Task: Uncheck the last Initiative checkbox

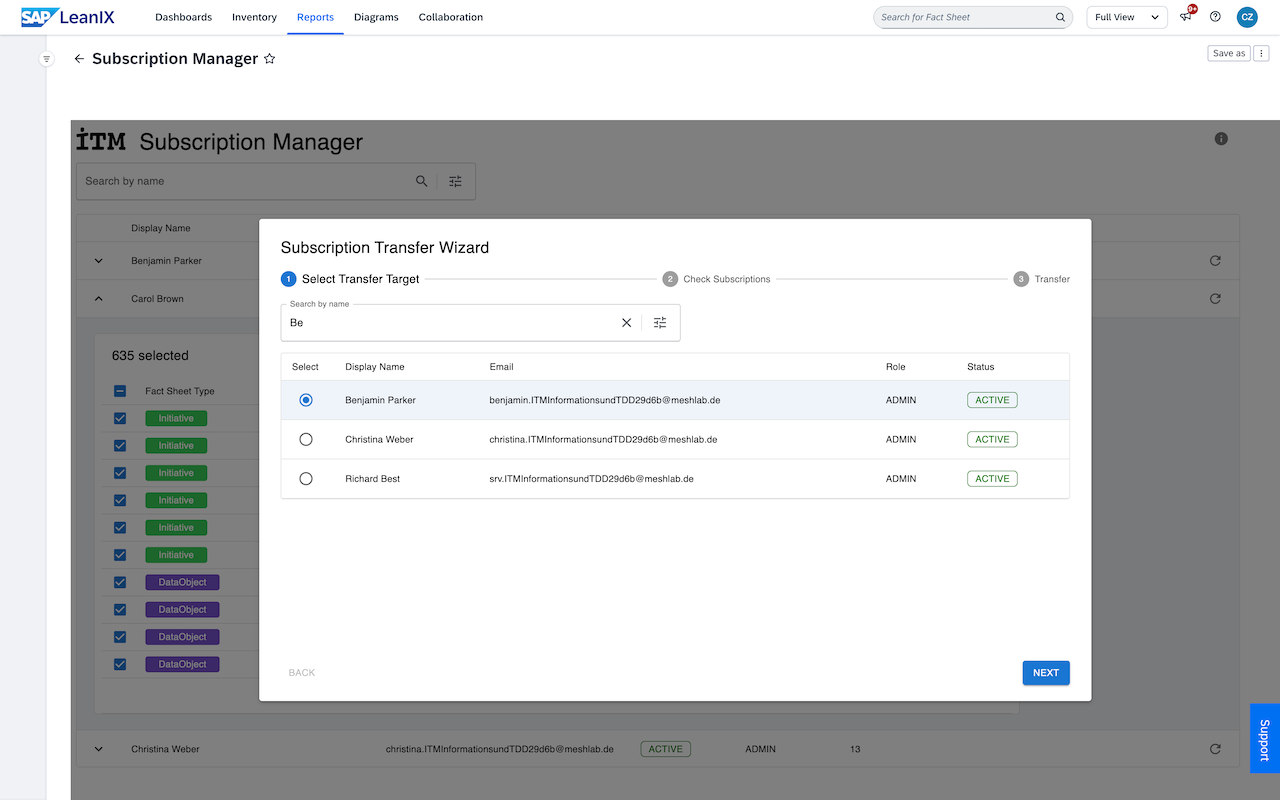Action: [x=120, y=555]
